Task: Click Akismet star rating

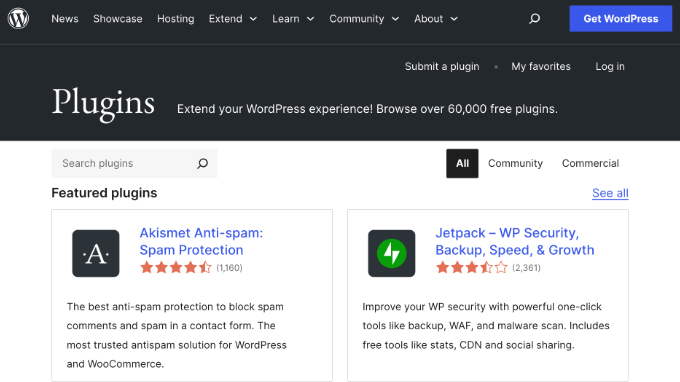Action: 176,268
